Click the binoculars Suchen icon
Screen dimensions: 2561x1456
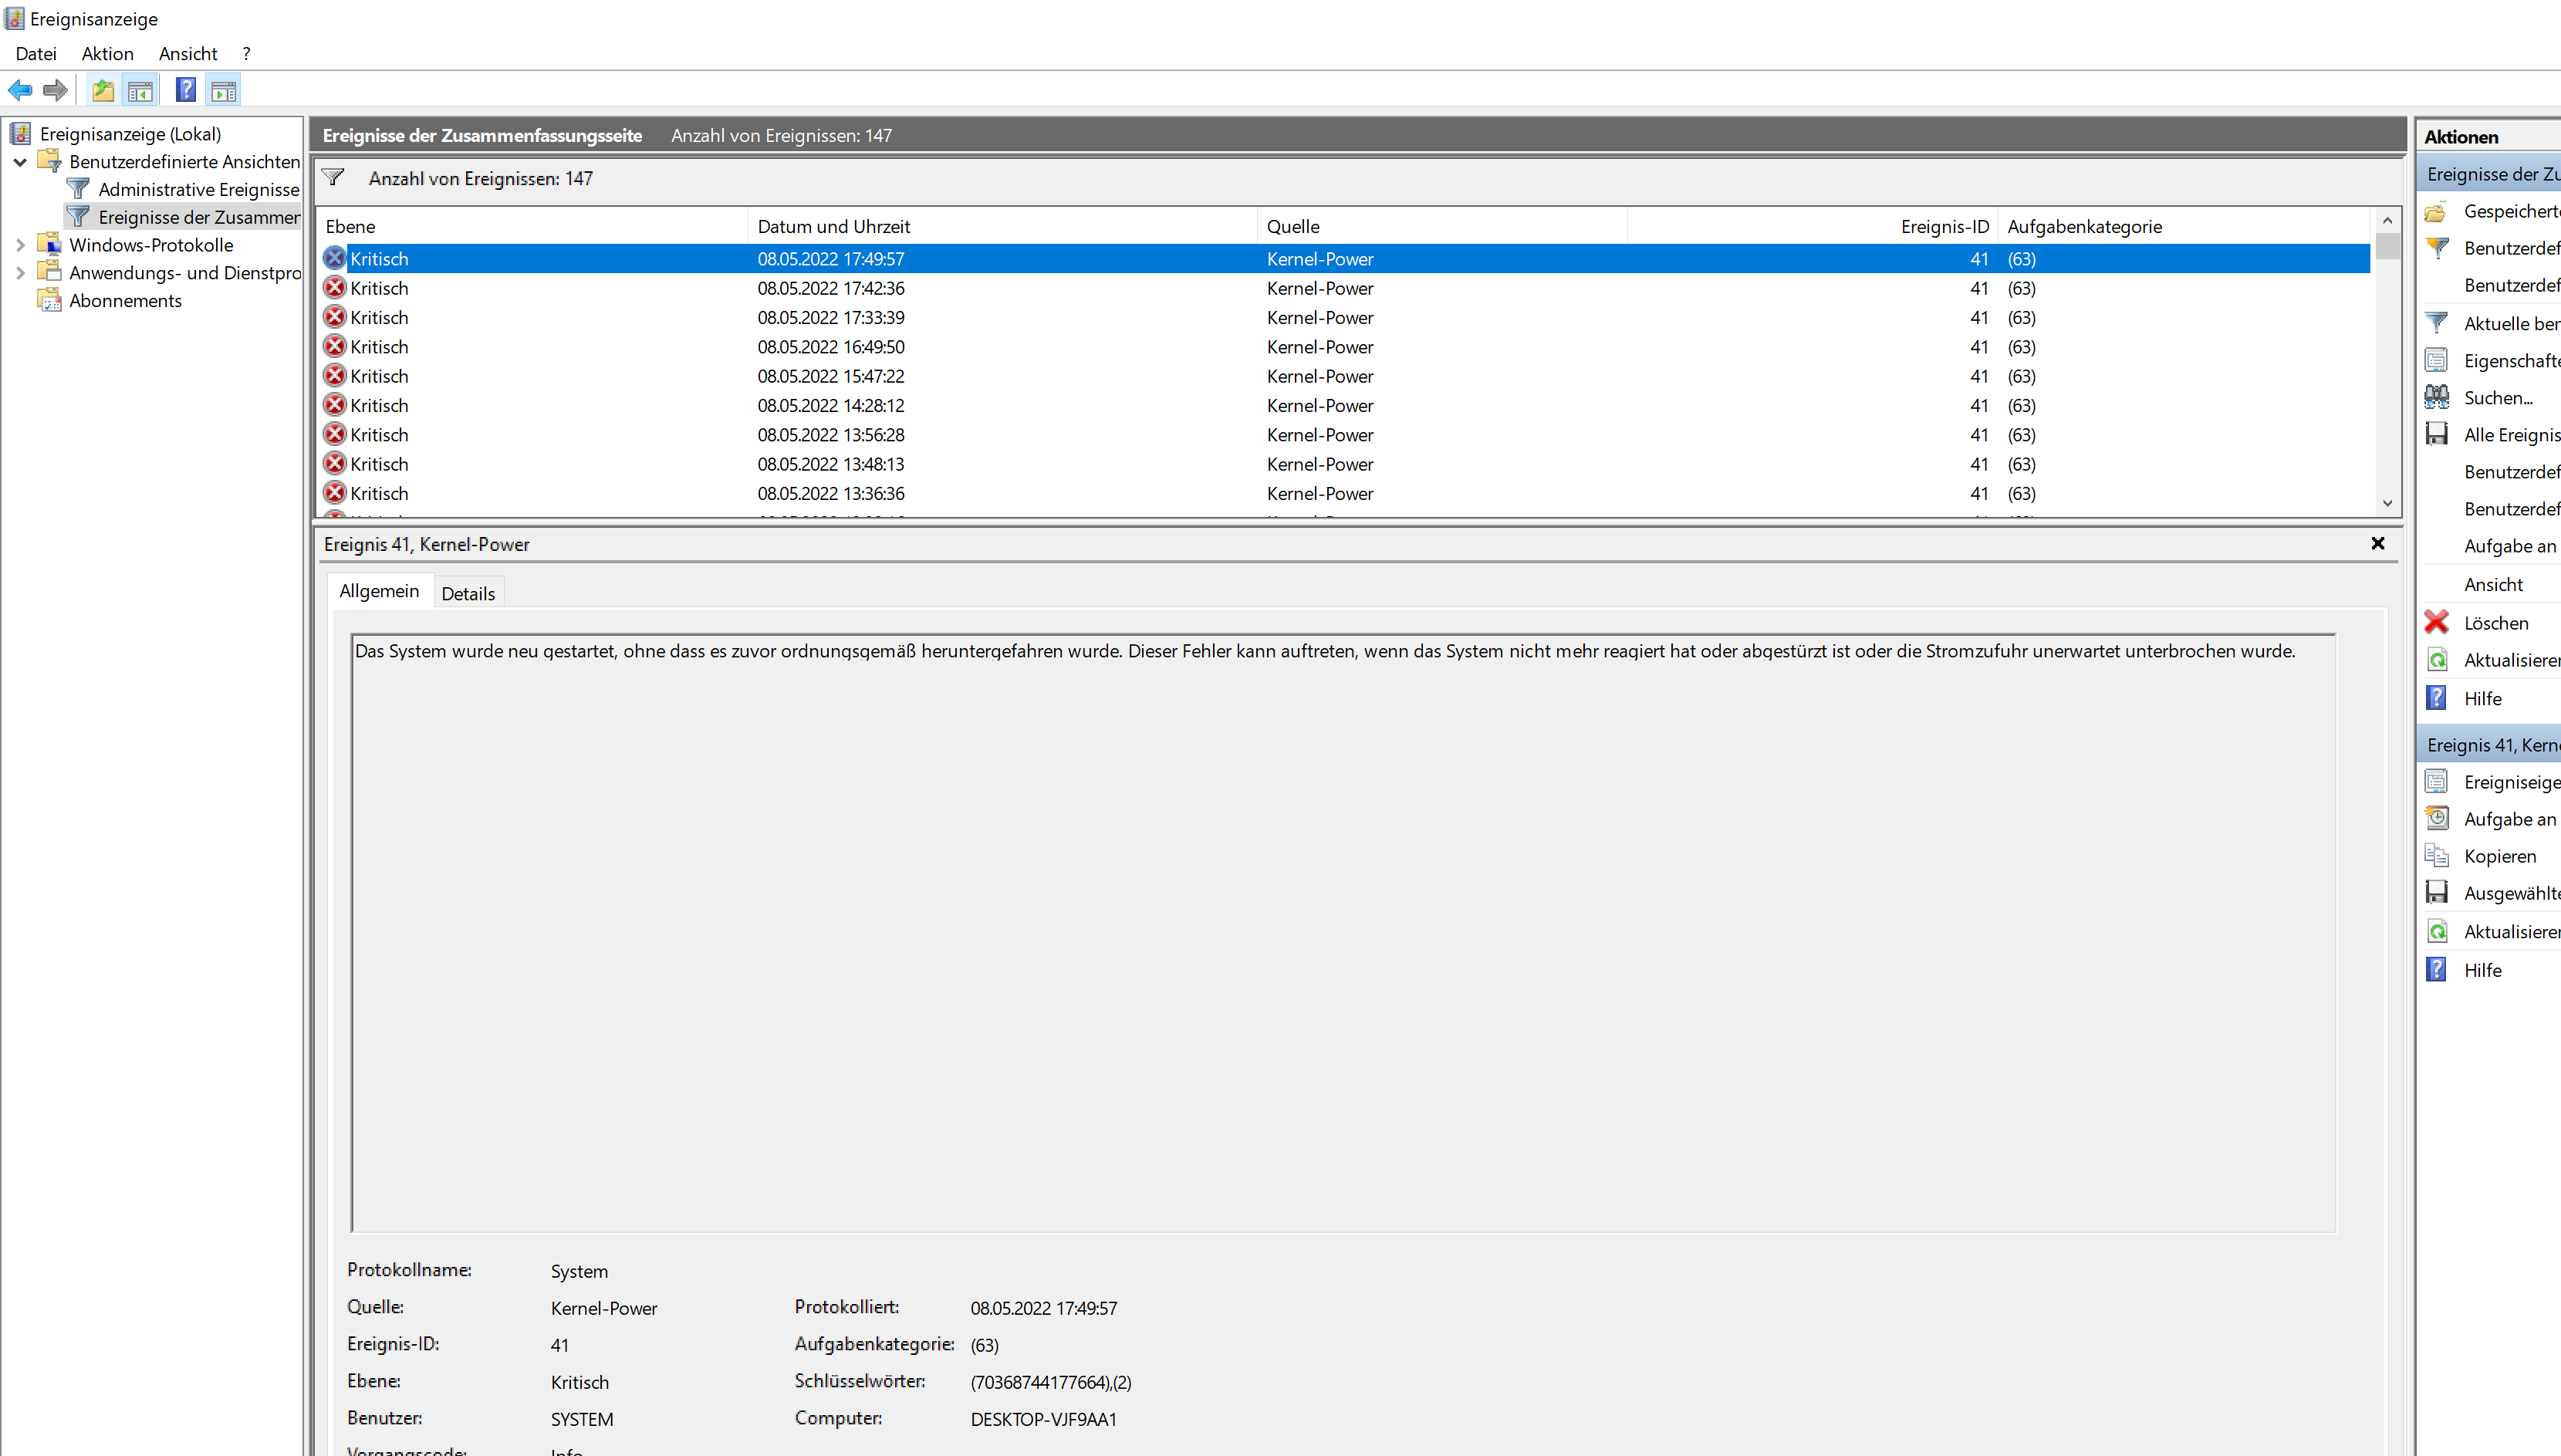pyautogui.click(x=2436, y=397)
